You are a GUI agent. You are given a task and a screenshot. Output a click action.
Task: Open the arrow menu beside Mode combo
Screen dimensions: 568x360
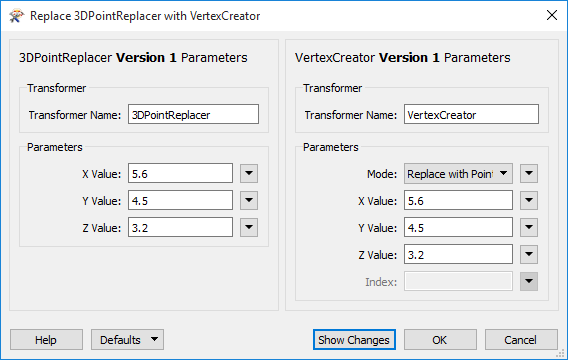point(529,173)
